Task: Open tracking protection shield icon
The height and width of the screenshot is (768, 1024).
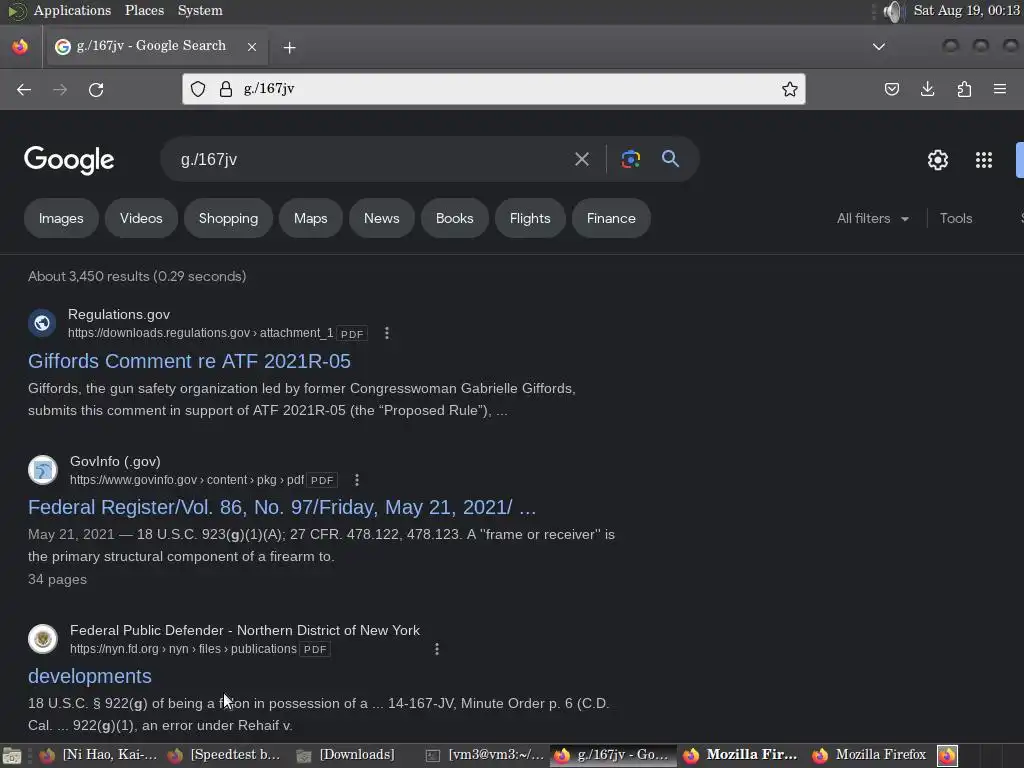Action: coord(198,89)
